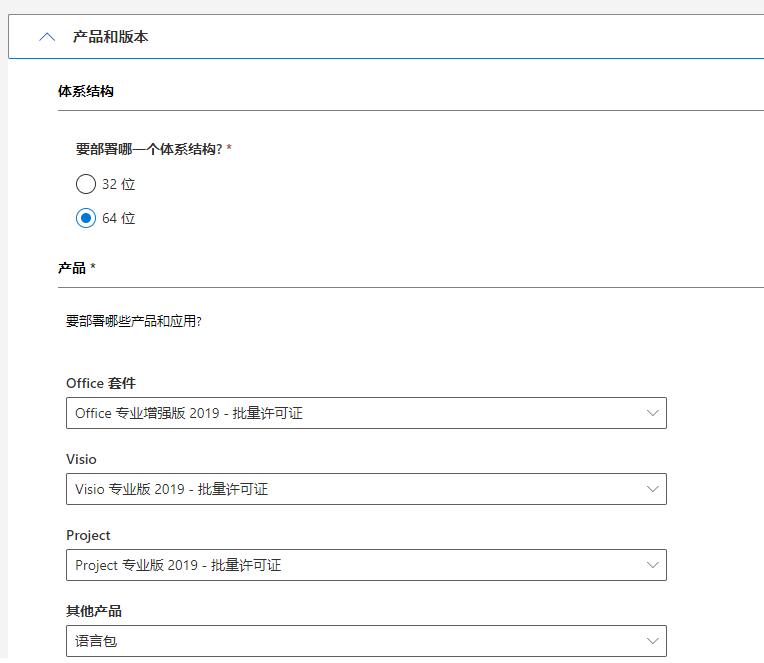Open the Office 套件 dropdown

click(x=366, y=413)
